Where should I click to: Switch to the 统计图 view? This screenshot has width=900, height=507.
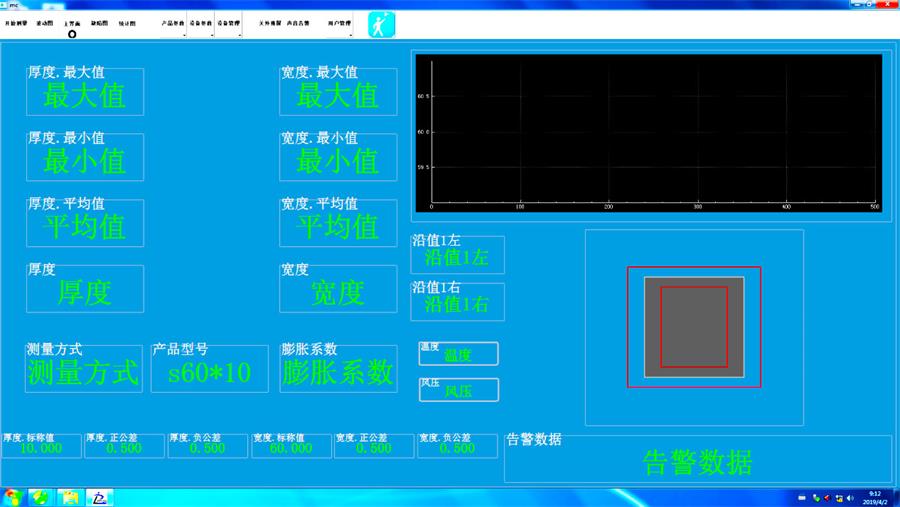tap(128, 22)
